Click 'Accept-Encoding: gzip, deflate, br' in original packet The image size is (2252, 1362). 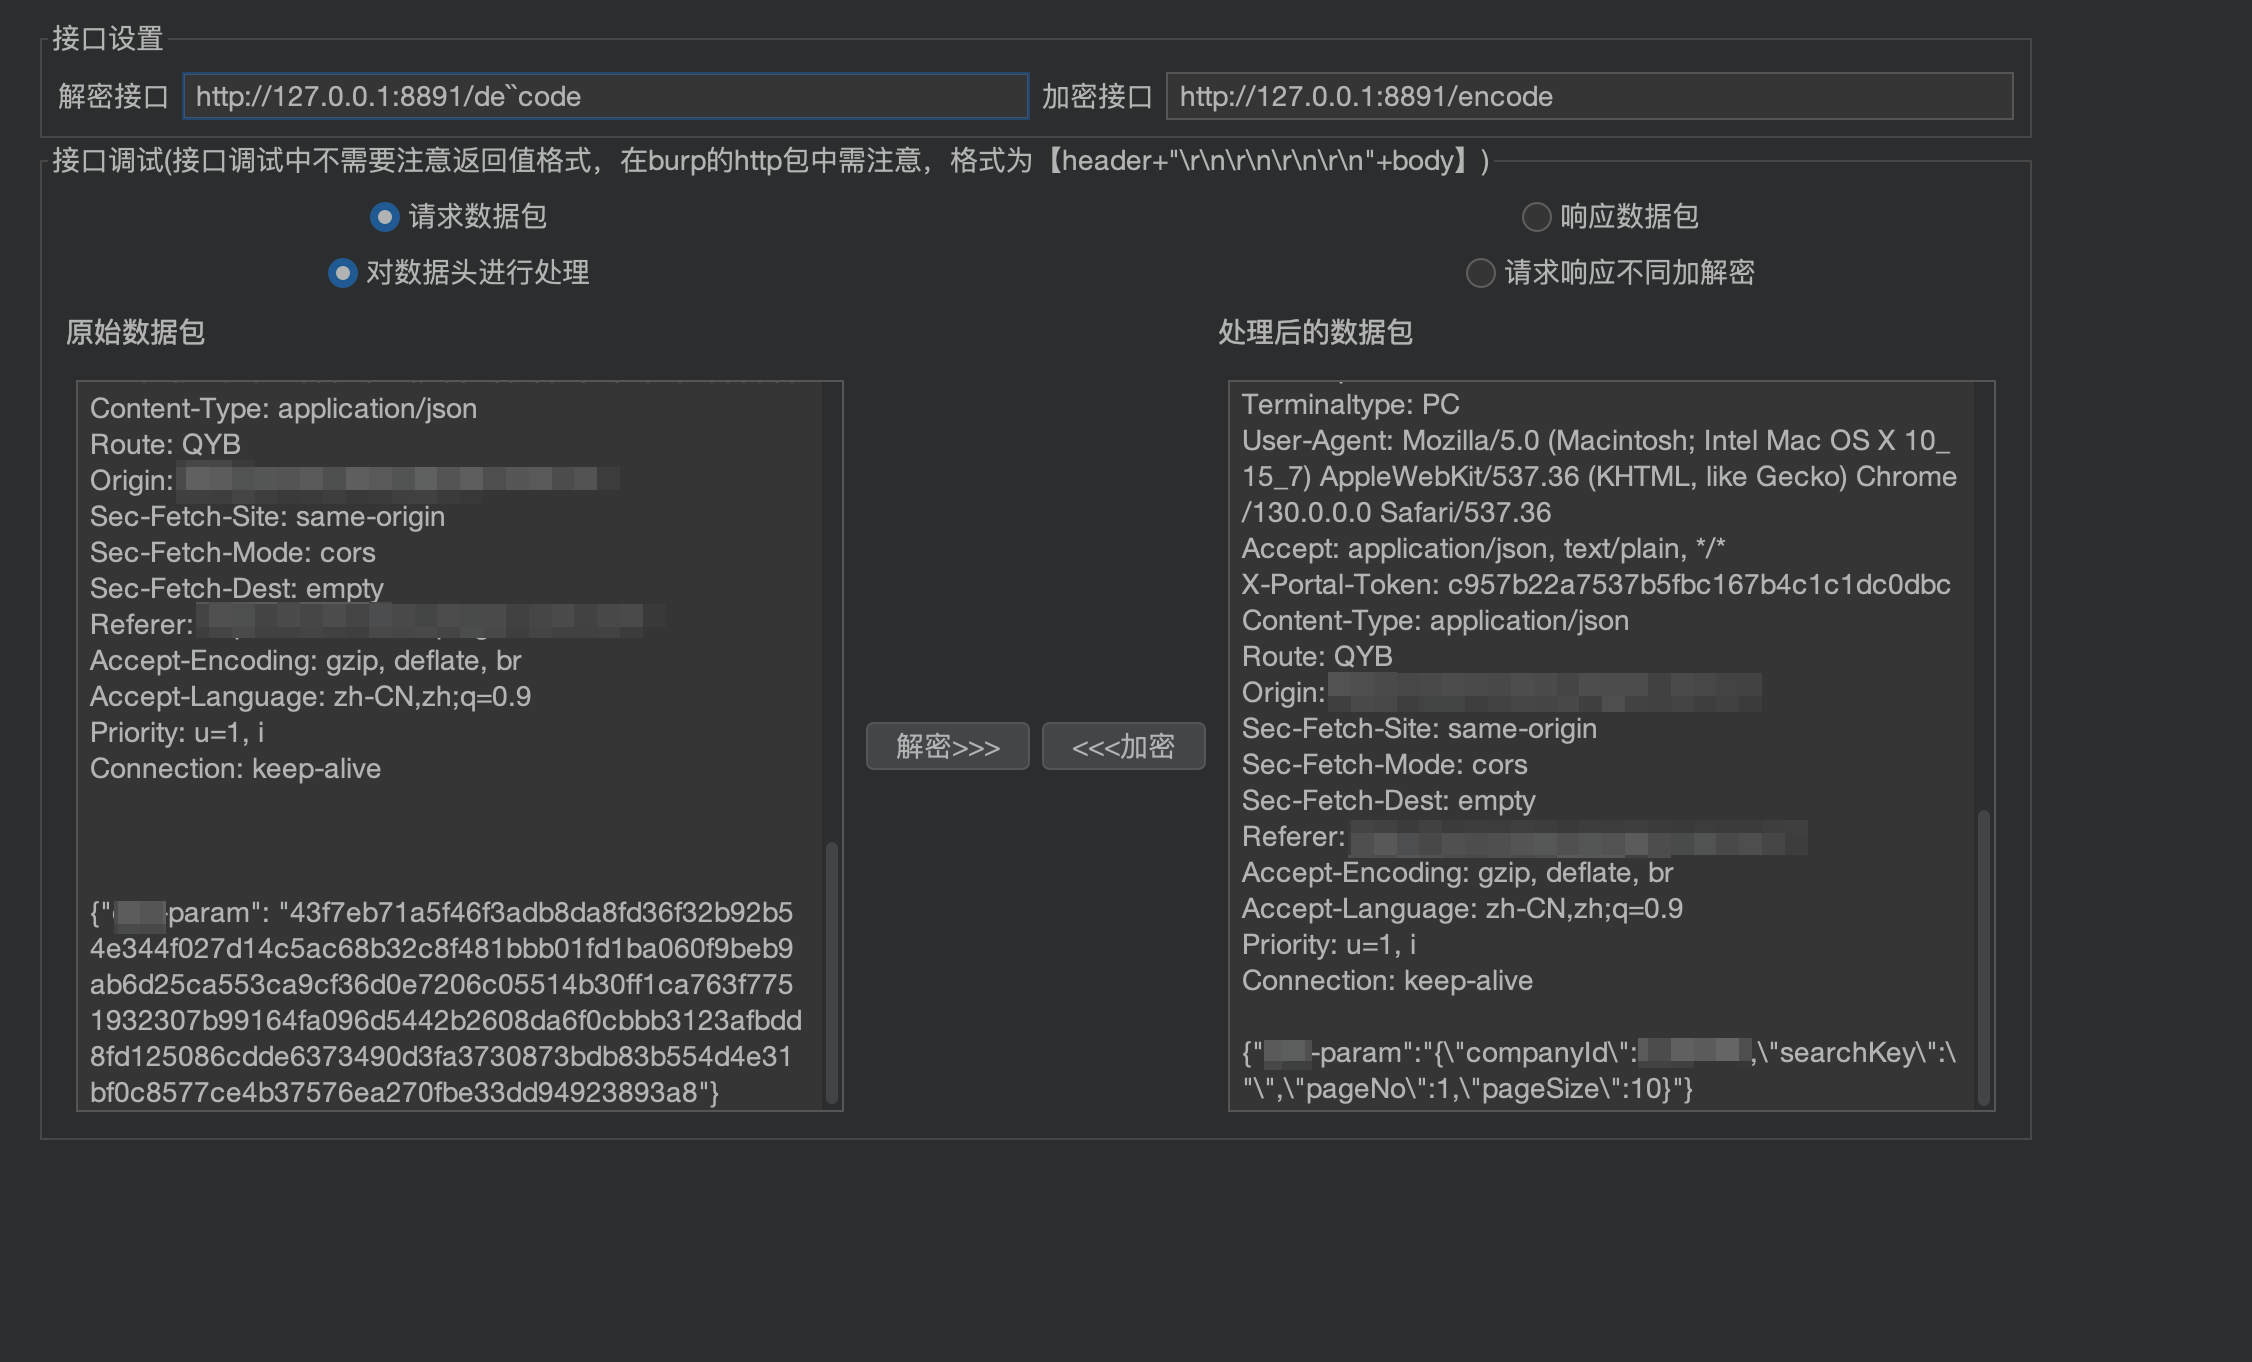305,660
